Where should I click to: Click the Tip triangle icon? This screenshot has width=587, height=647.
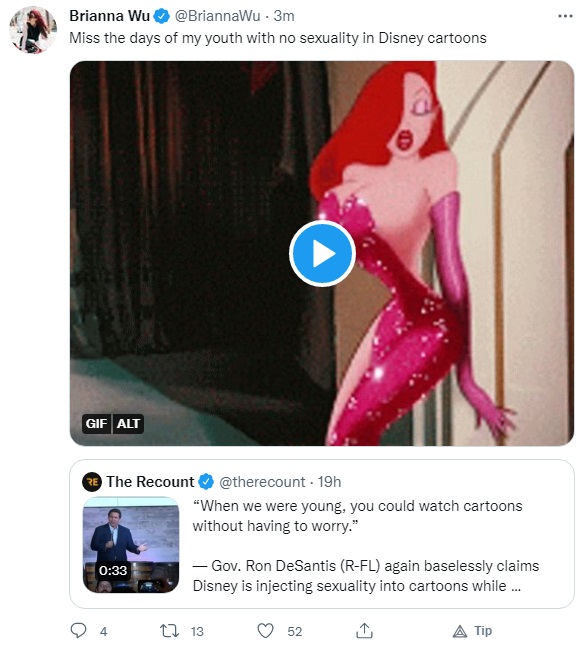[460, 631]
